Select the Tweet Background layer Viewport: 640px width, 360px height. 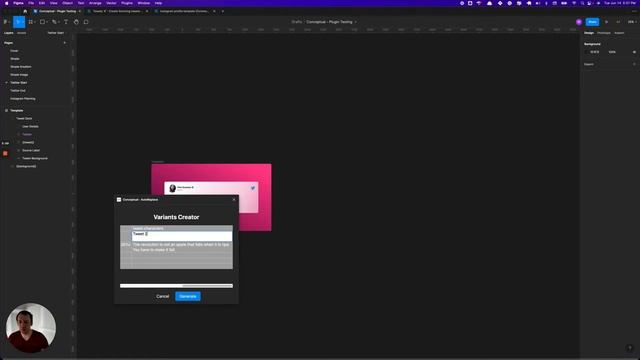pyautogui.click(x=35, y=158)
